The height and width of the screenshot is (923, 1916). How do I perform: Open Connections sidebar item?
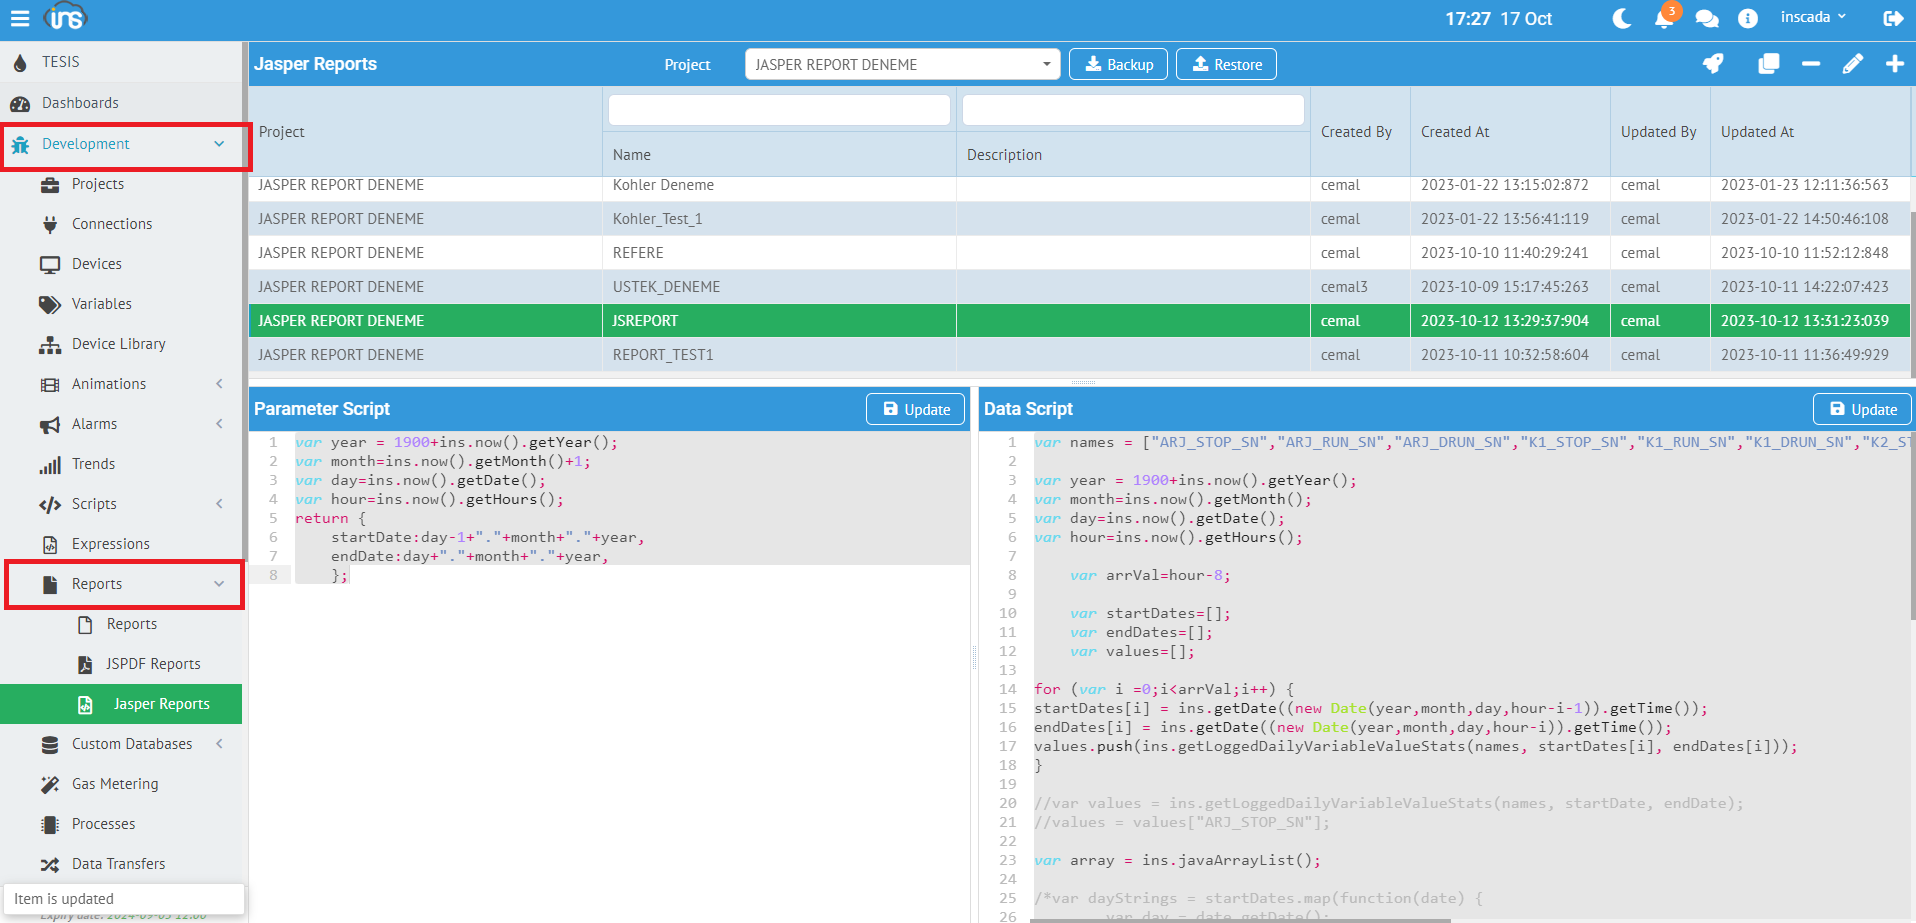(121, 224)
